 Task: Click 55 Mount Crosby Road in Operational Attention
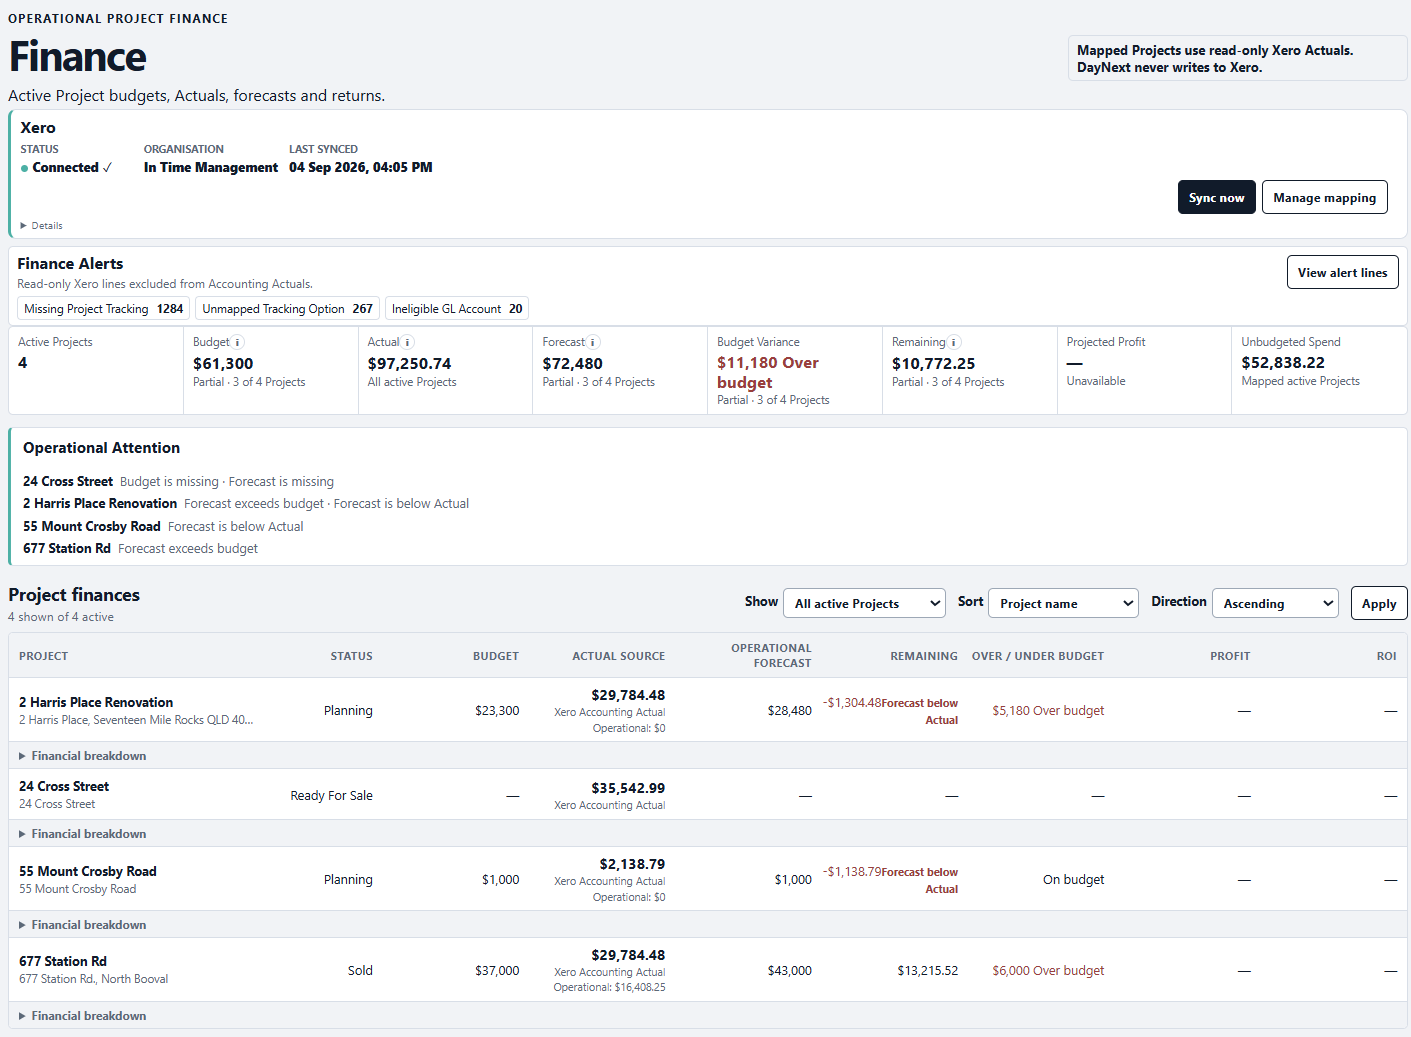[92, 526]
